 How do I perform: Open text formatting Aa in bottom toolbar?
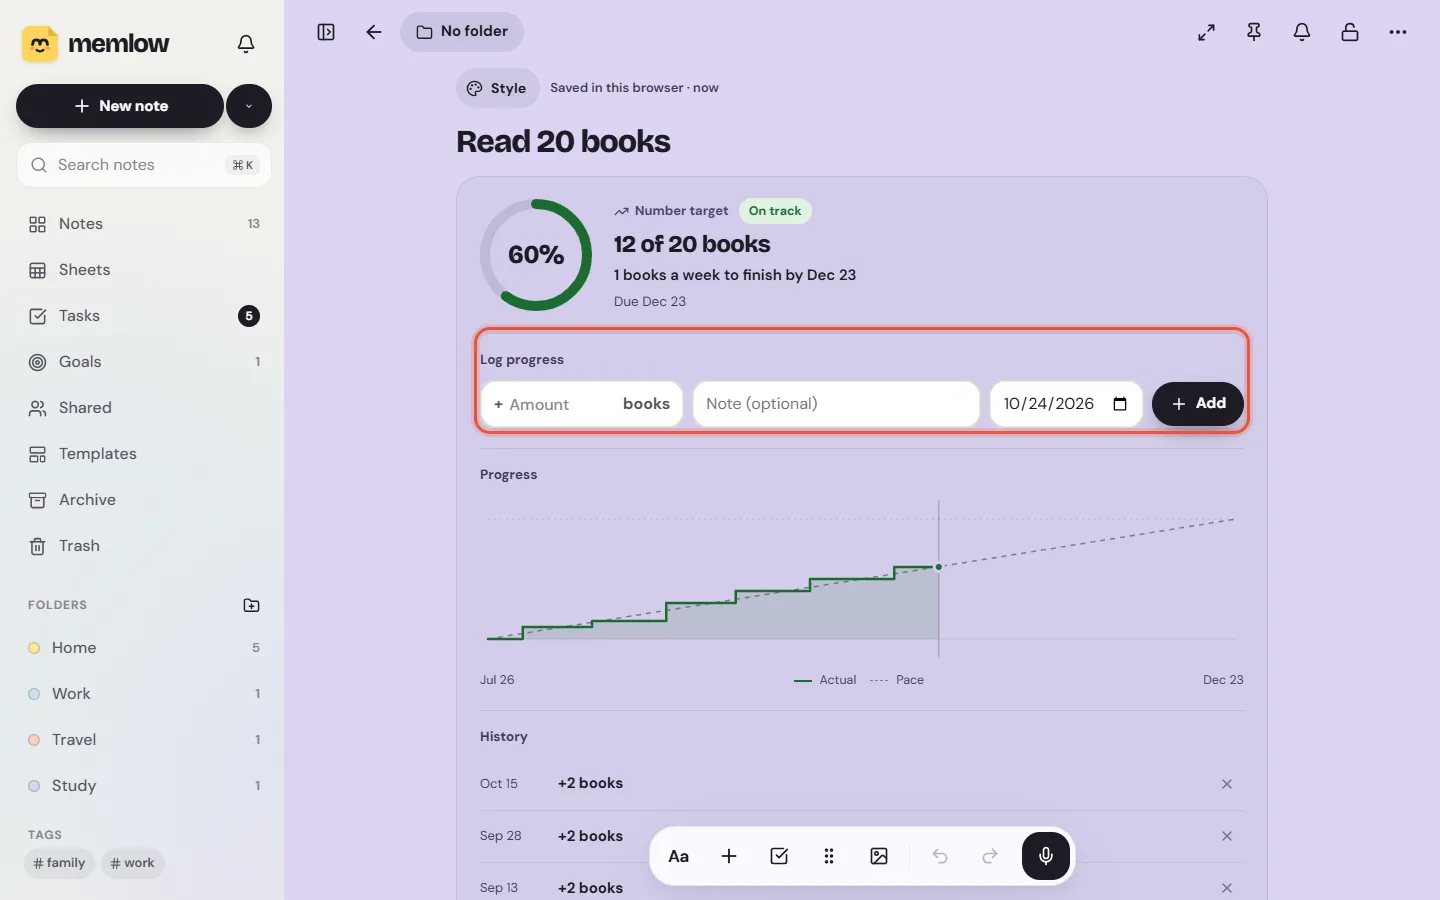pos(679,856)
